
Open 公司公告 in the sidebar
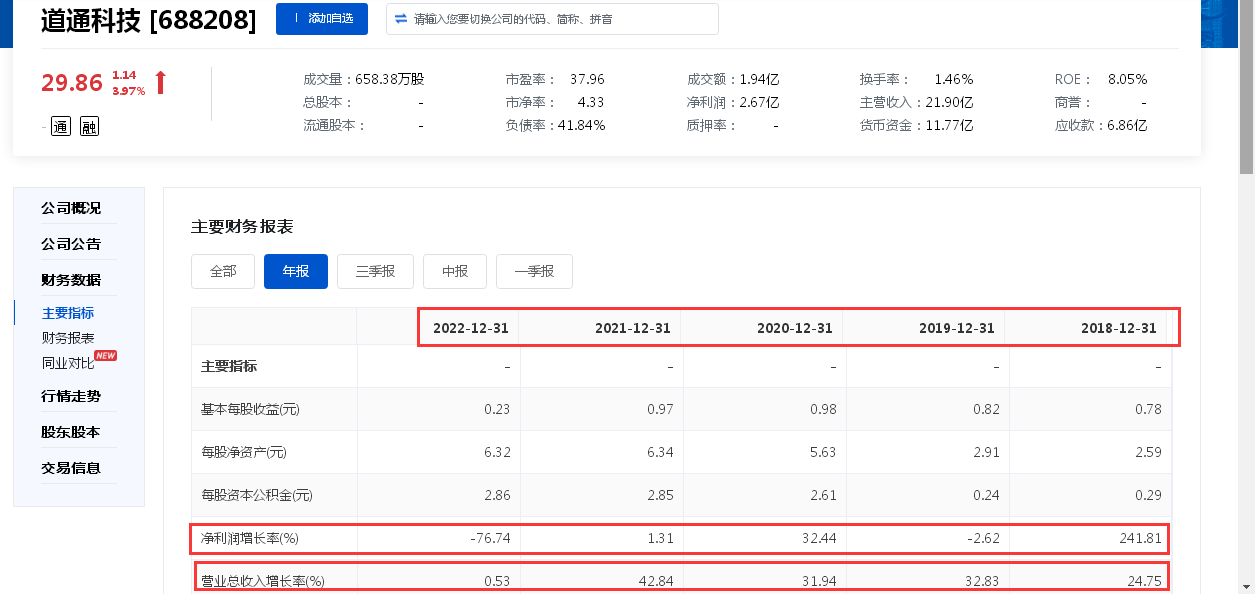pyautogui.click(x=71, y=244)
